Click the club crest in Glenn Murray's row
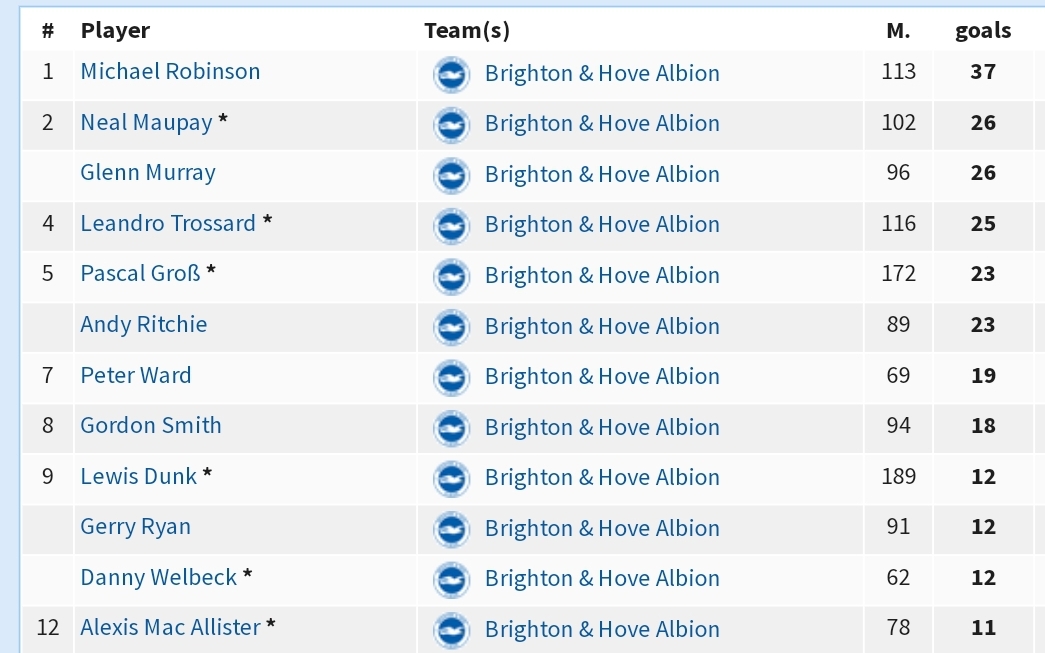The image size is (1045, 653). tap(451, 175)
